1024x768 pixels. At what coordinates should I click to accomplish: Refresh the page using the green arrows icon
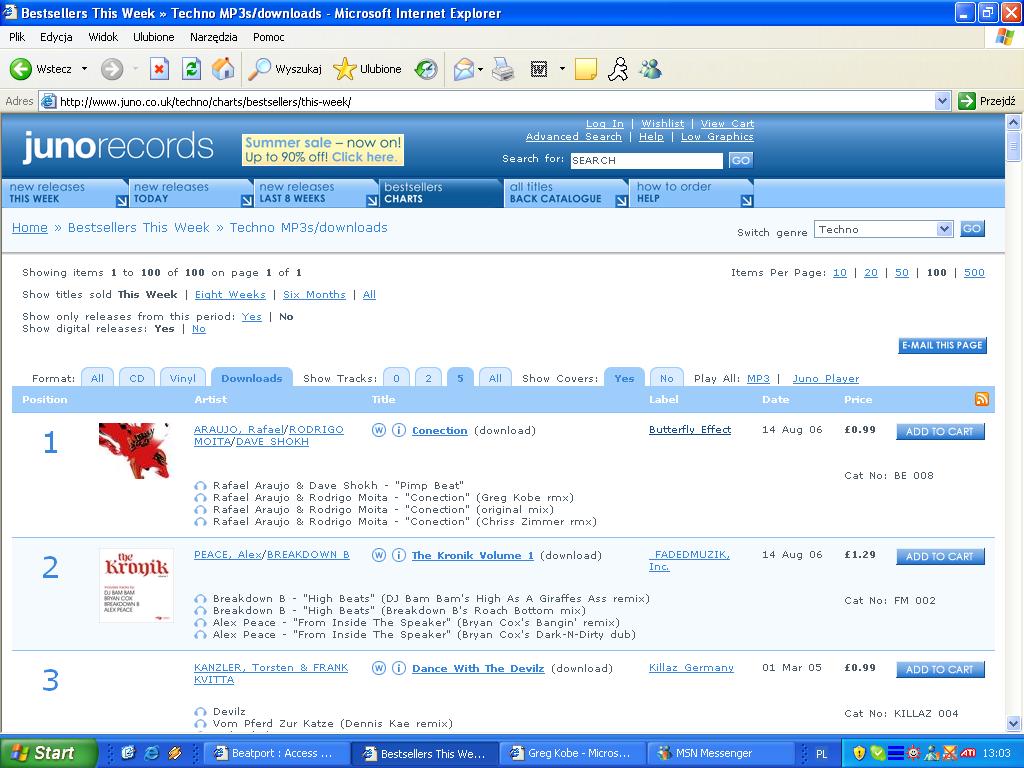pos(191,69)
